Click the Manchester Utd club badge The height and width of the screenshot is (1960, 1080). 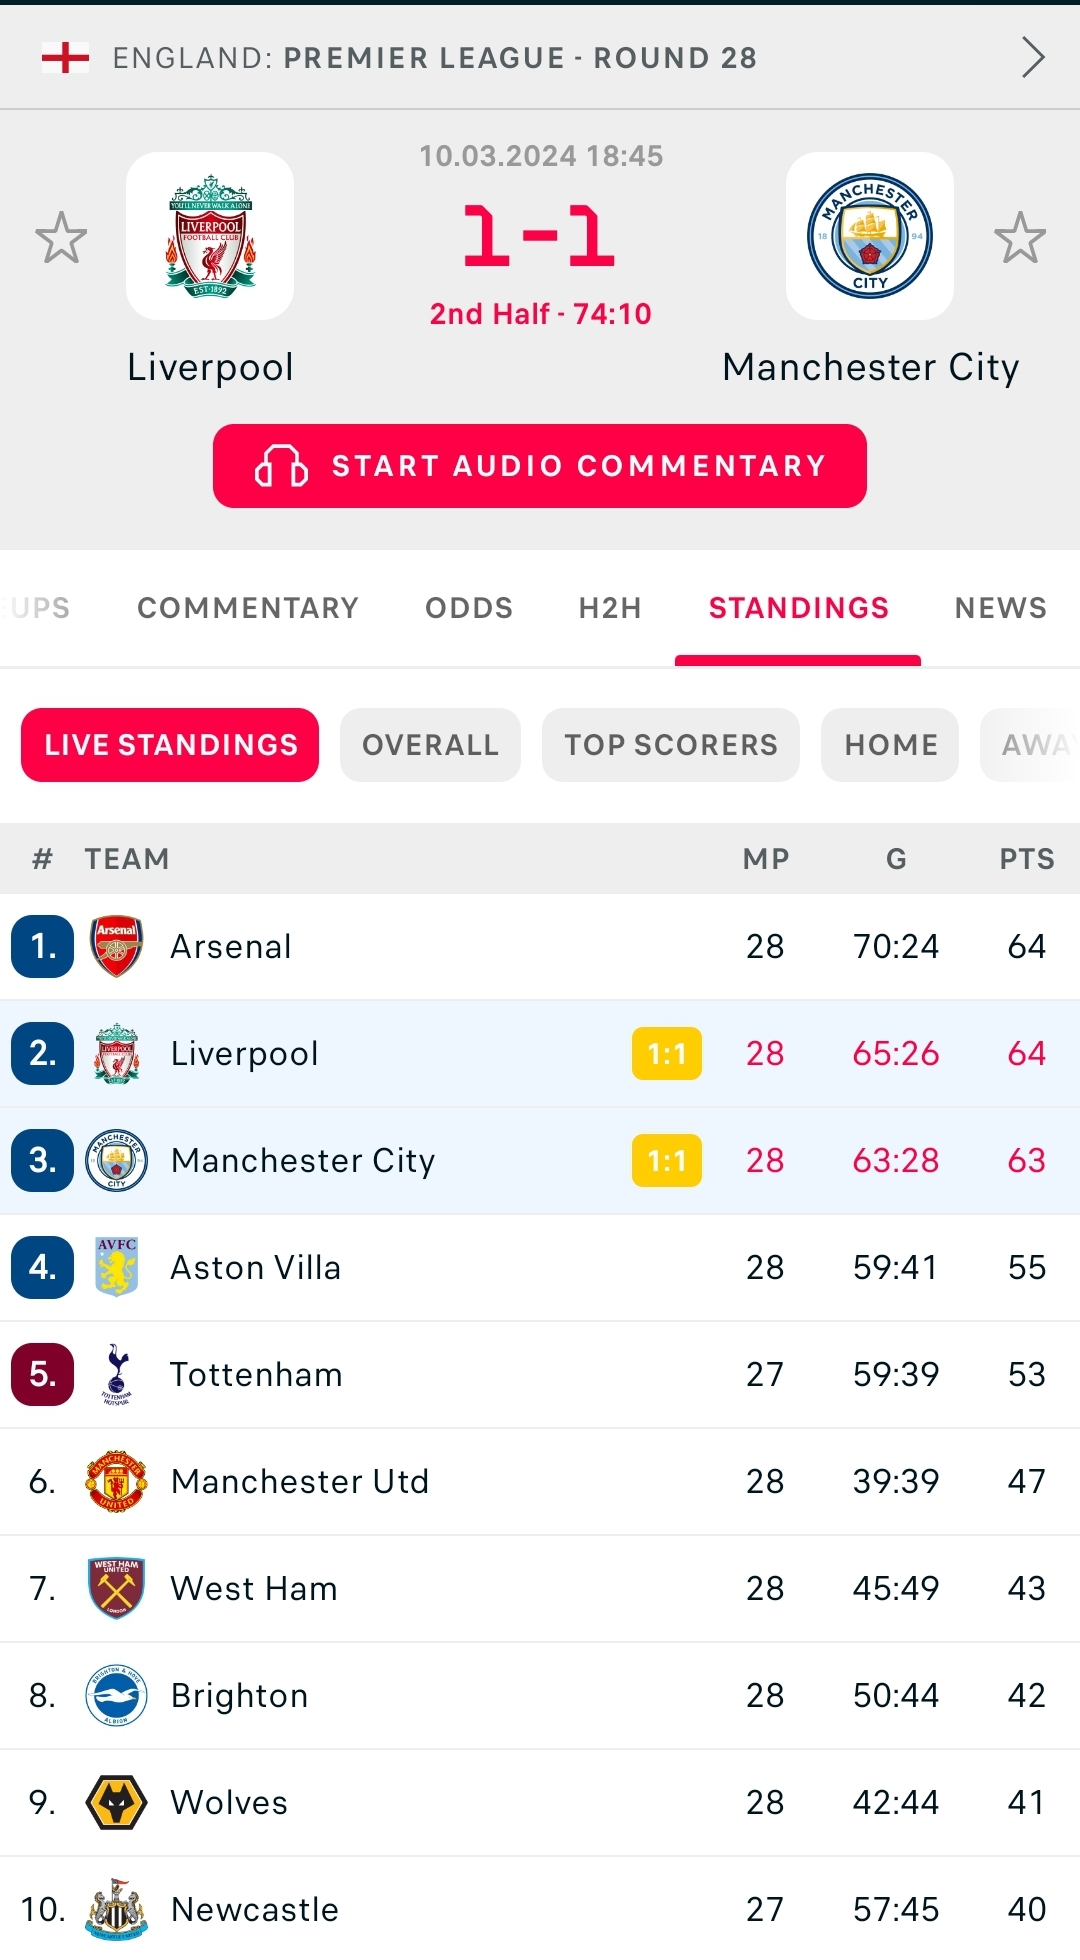click(116, 1481)
